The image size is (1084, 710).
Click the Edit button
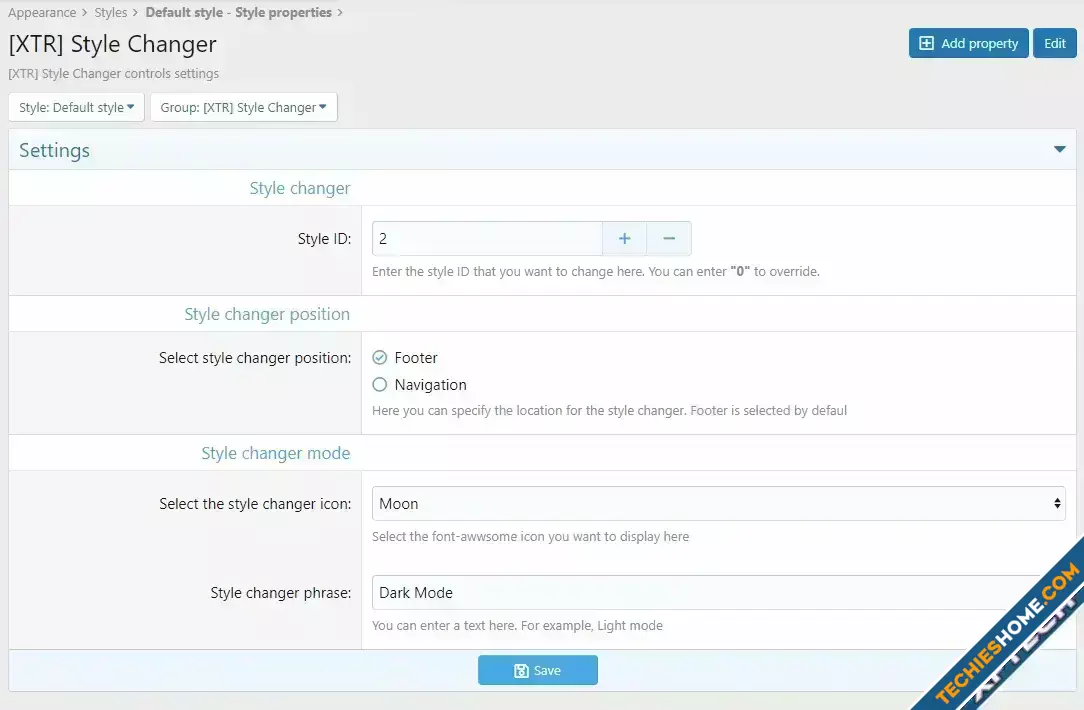pos(1054,44)
